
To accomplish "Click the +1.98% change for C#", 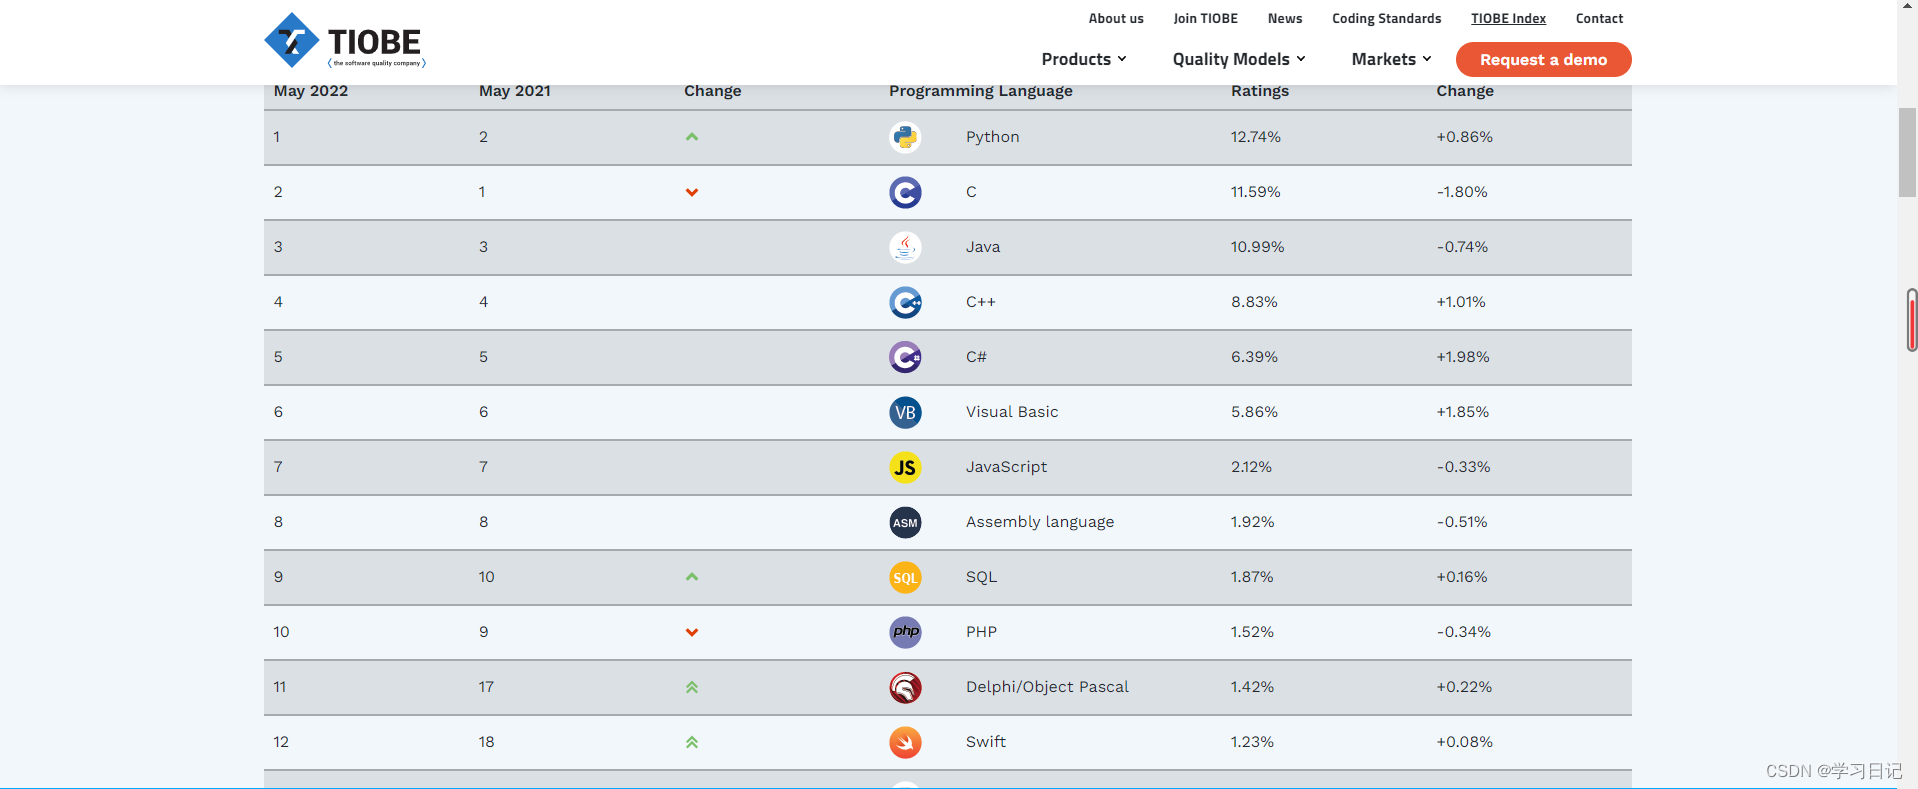I will point(1463,357).
